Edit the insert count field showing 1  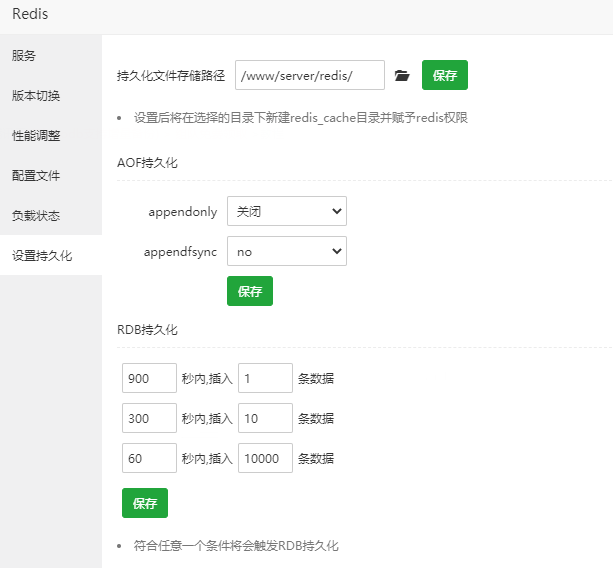(x=265, y=378)
